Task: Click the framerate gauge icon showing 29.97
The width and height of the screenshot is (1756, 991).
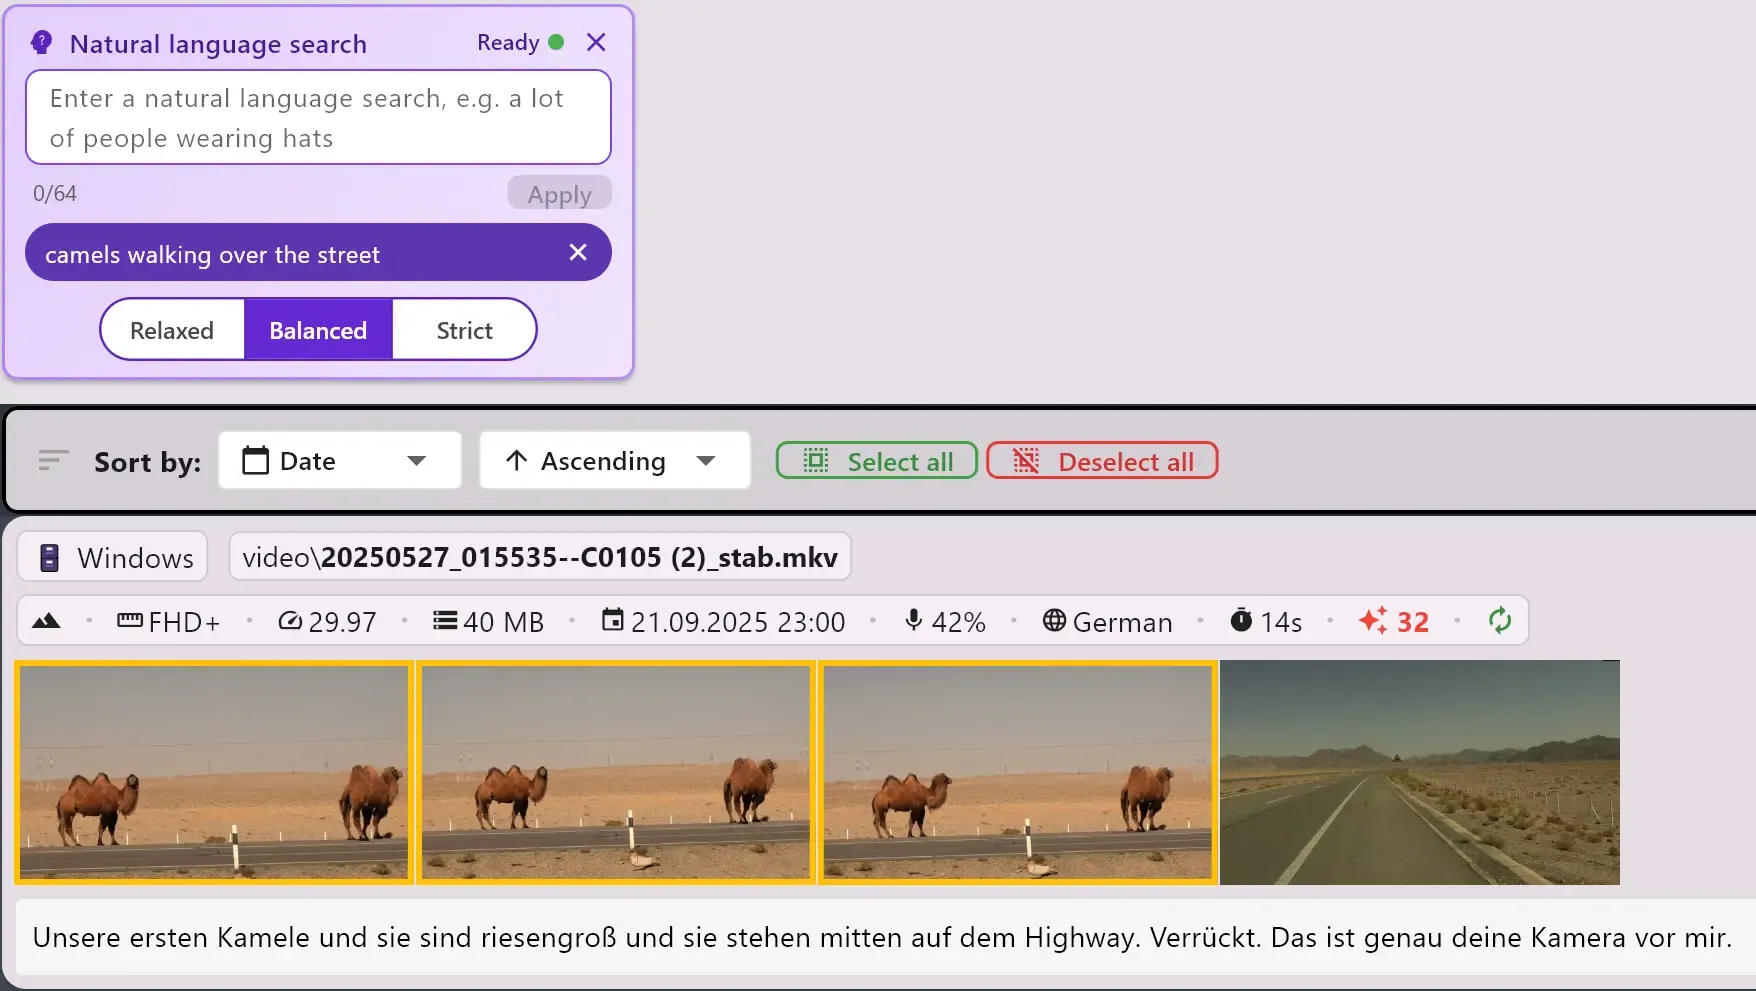Action: [x=290, y=621]
